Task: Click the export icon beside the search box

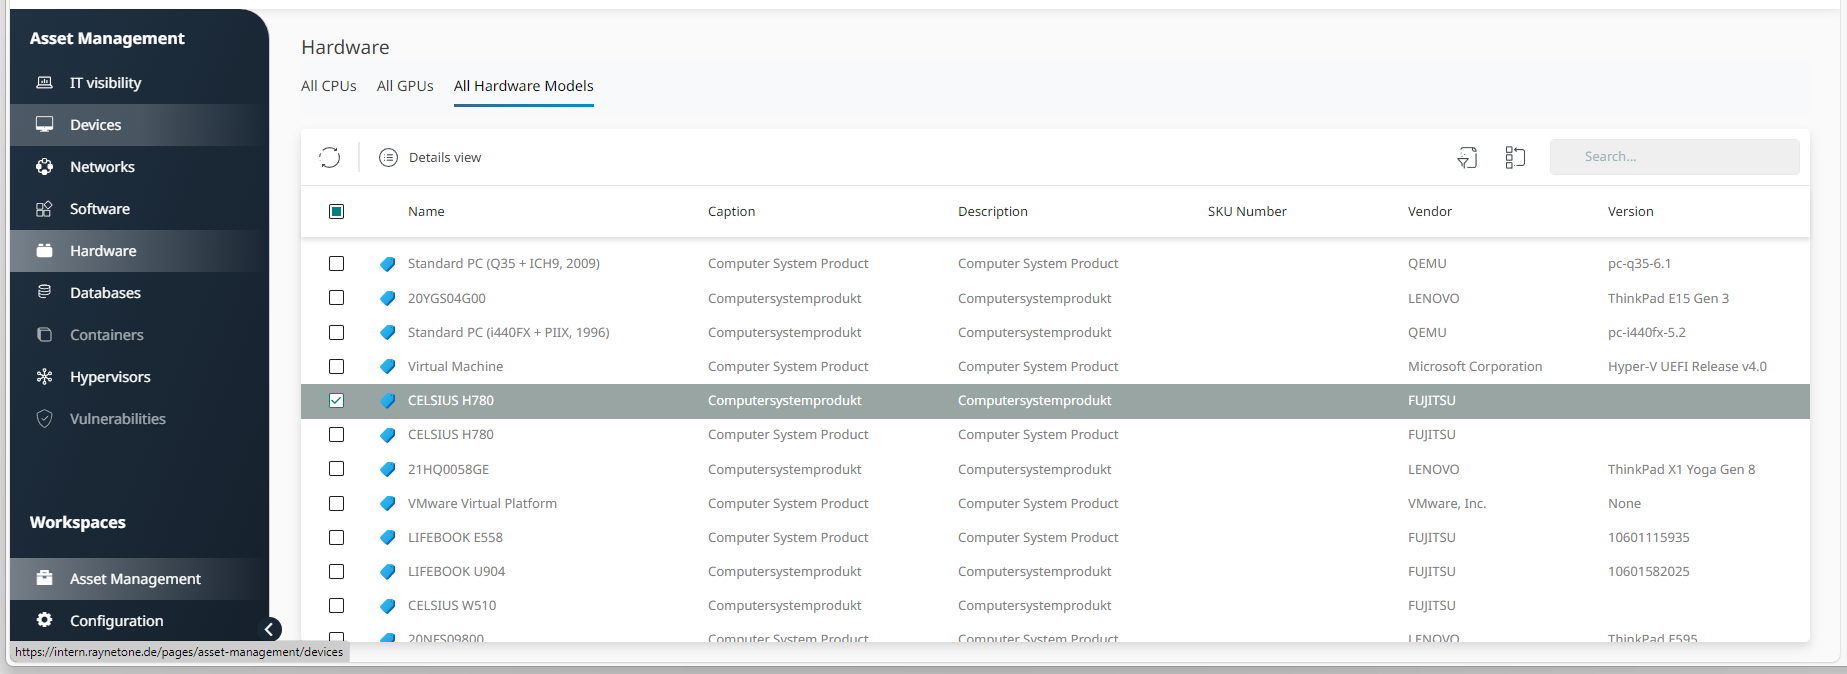Action: [x=1467, y=157]
